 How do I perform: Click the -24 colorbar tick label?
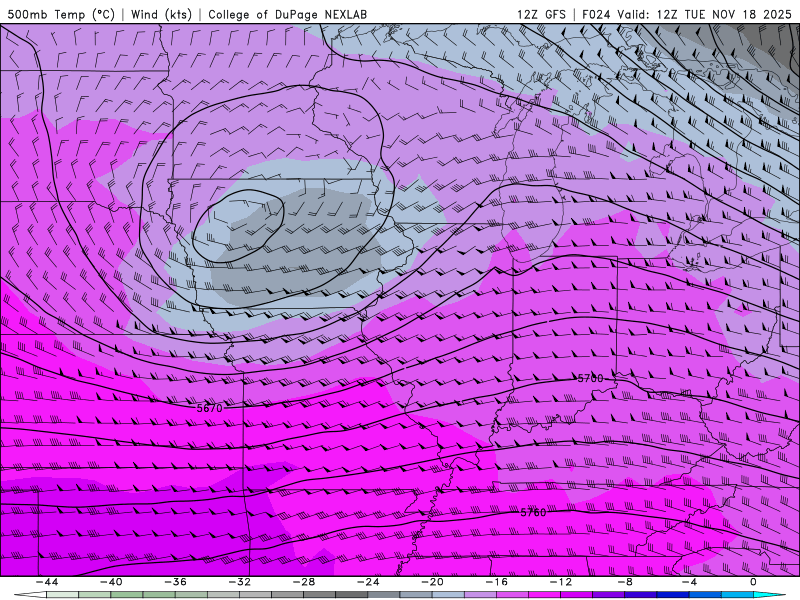(368, 582)
